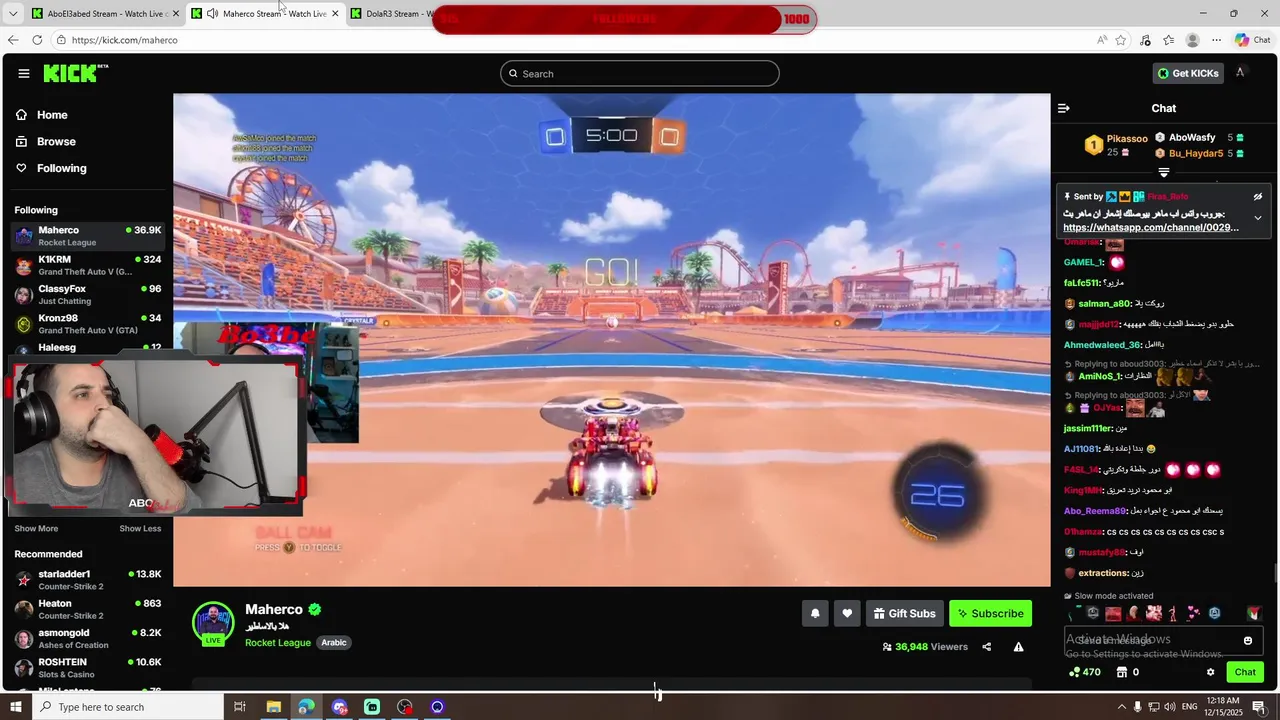This screenshot has height=720, width=1280.
Task: Click the user avatar in Kick header
Action: pos(1240,73)
